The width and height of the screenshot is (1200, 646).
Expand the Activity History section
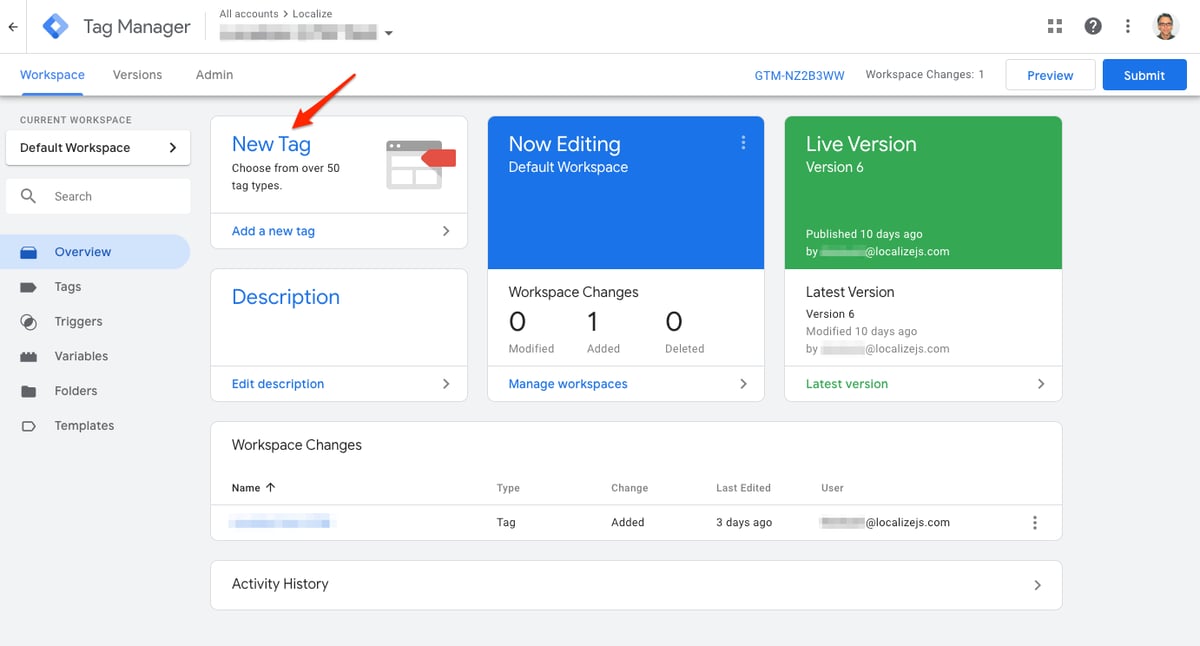tap(636, 584)
